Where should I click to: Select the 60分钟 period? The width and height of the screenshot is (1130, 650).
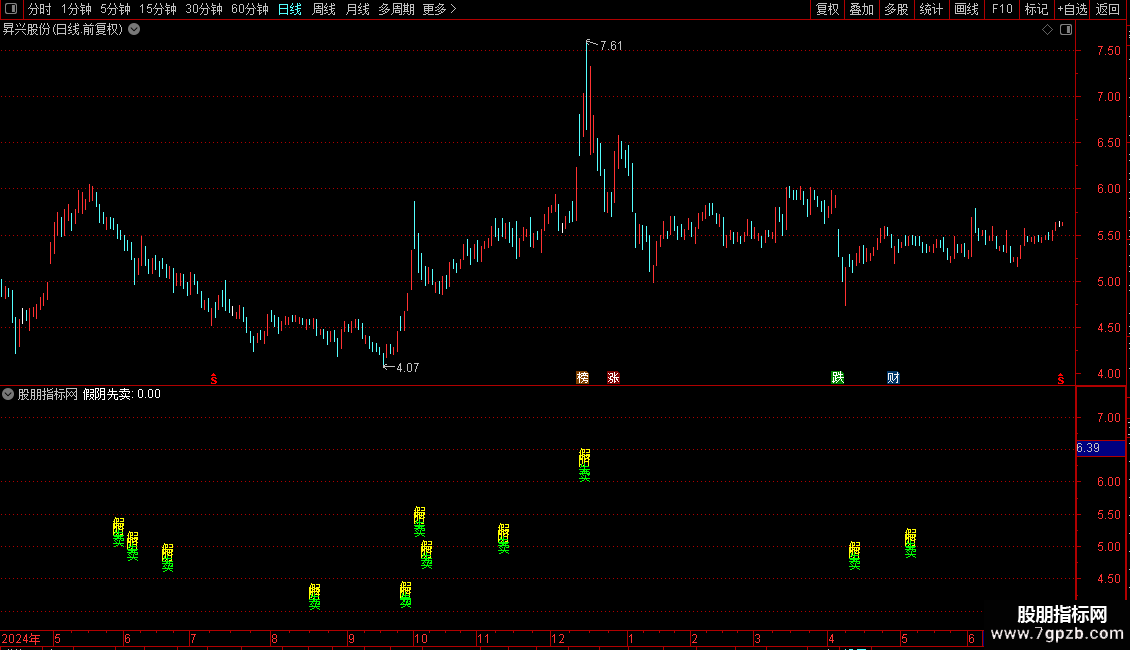[250, 9]
